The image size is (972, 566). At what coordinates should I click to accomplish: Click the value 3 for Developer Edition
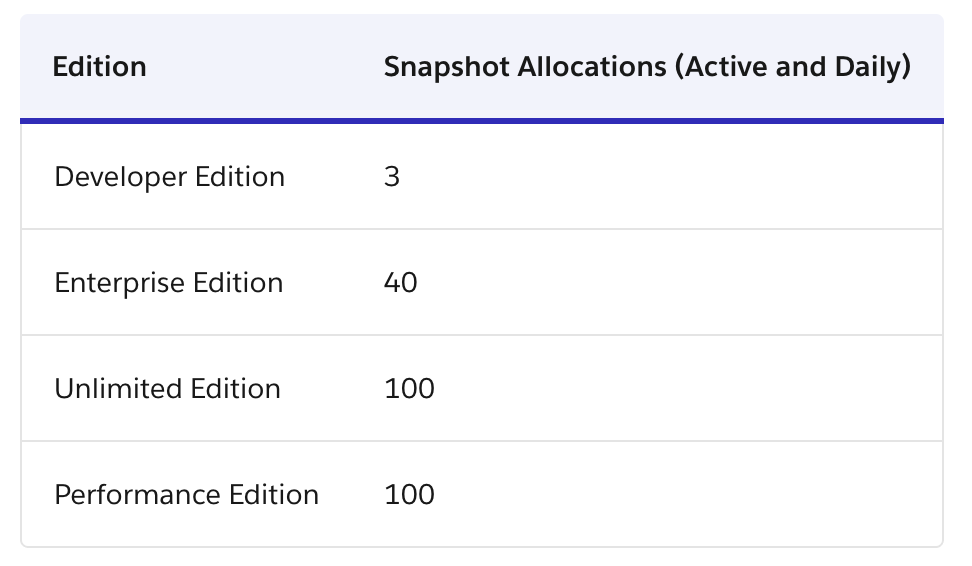[392, 177]
